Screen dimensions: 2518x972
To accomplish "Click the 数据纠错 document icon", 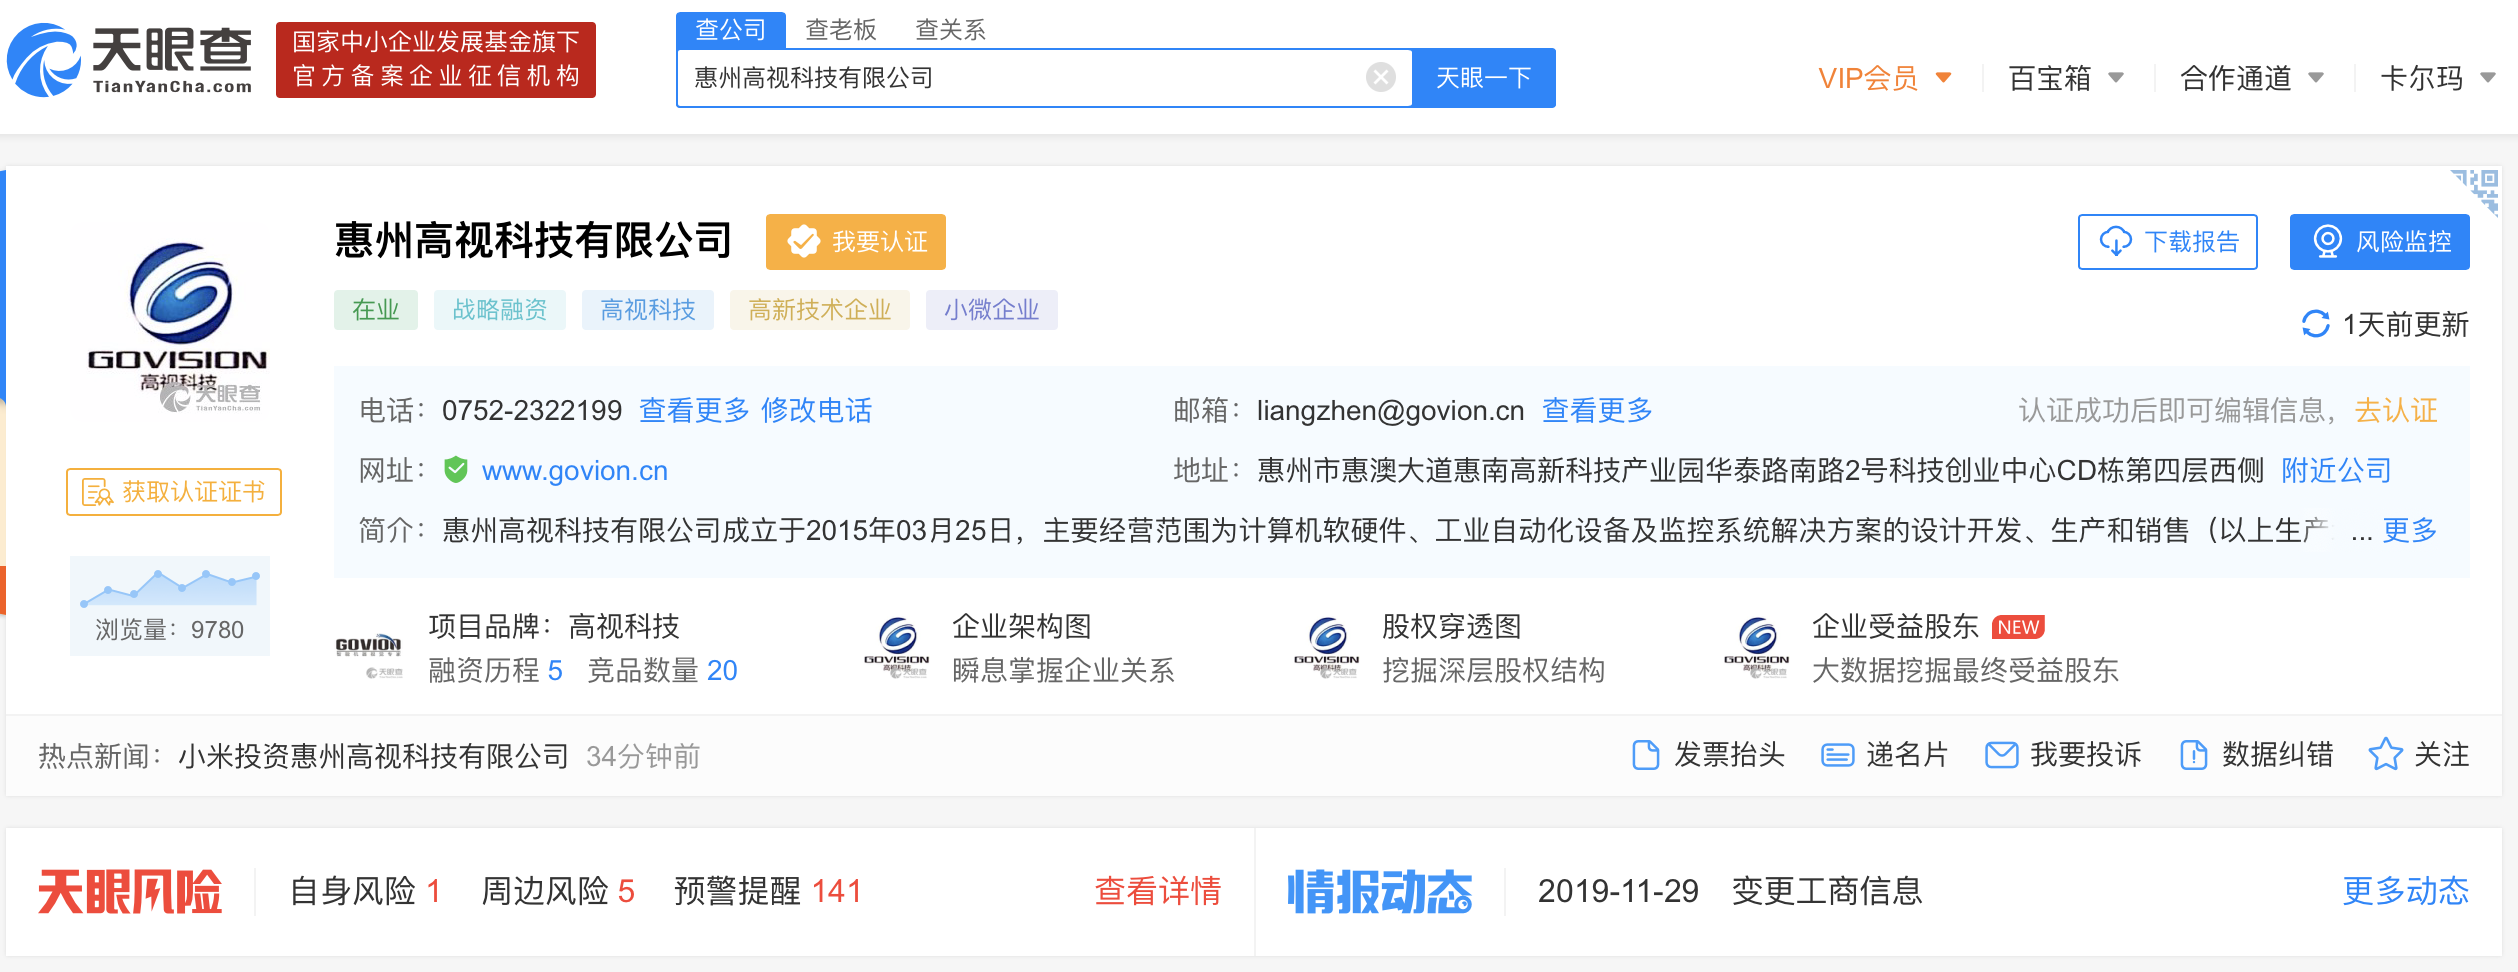I will point(2193,755).
